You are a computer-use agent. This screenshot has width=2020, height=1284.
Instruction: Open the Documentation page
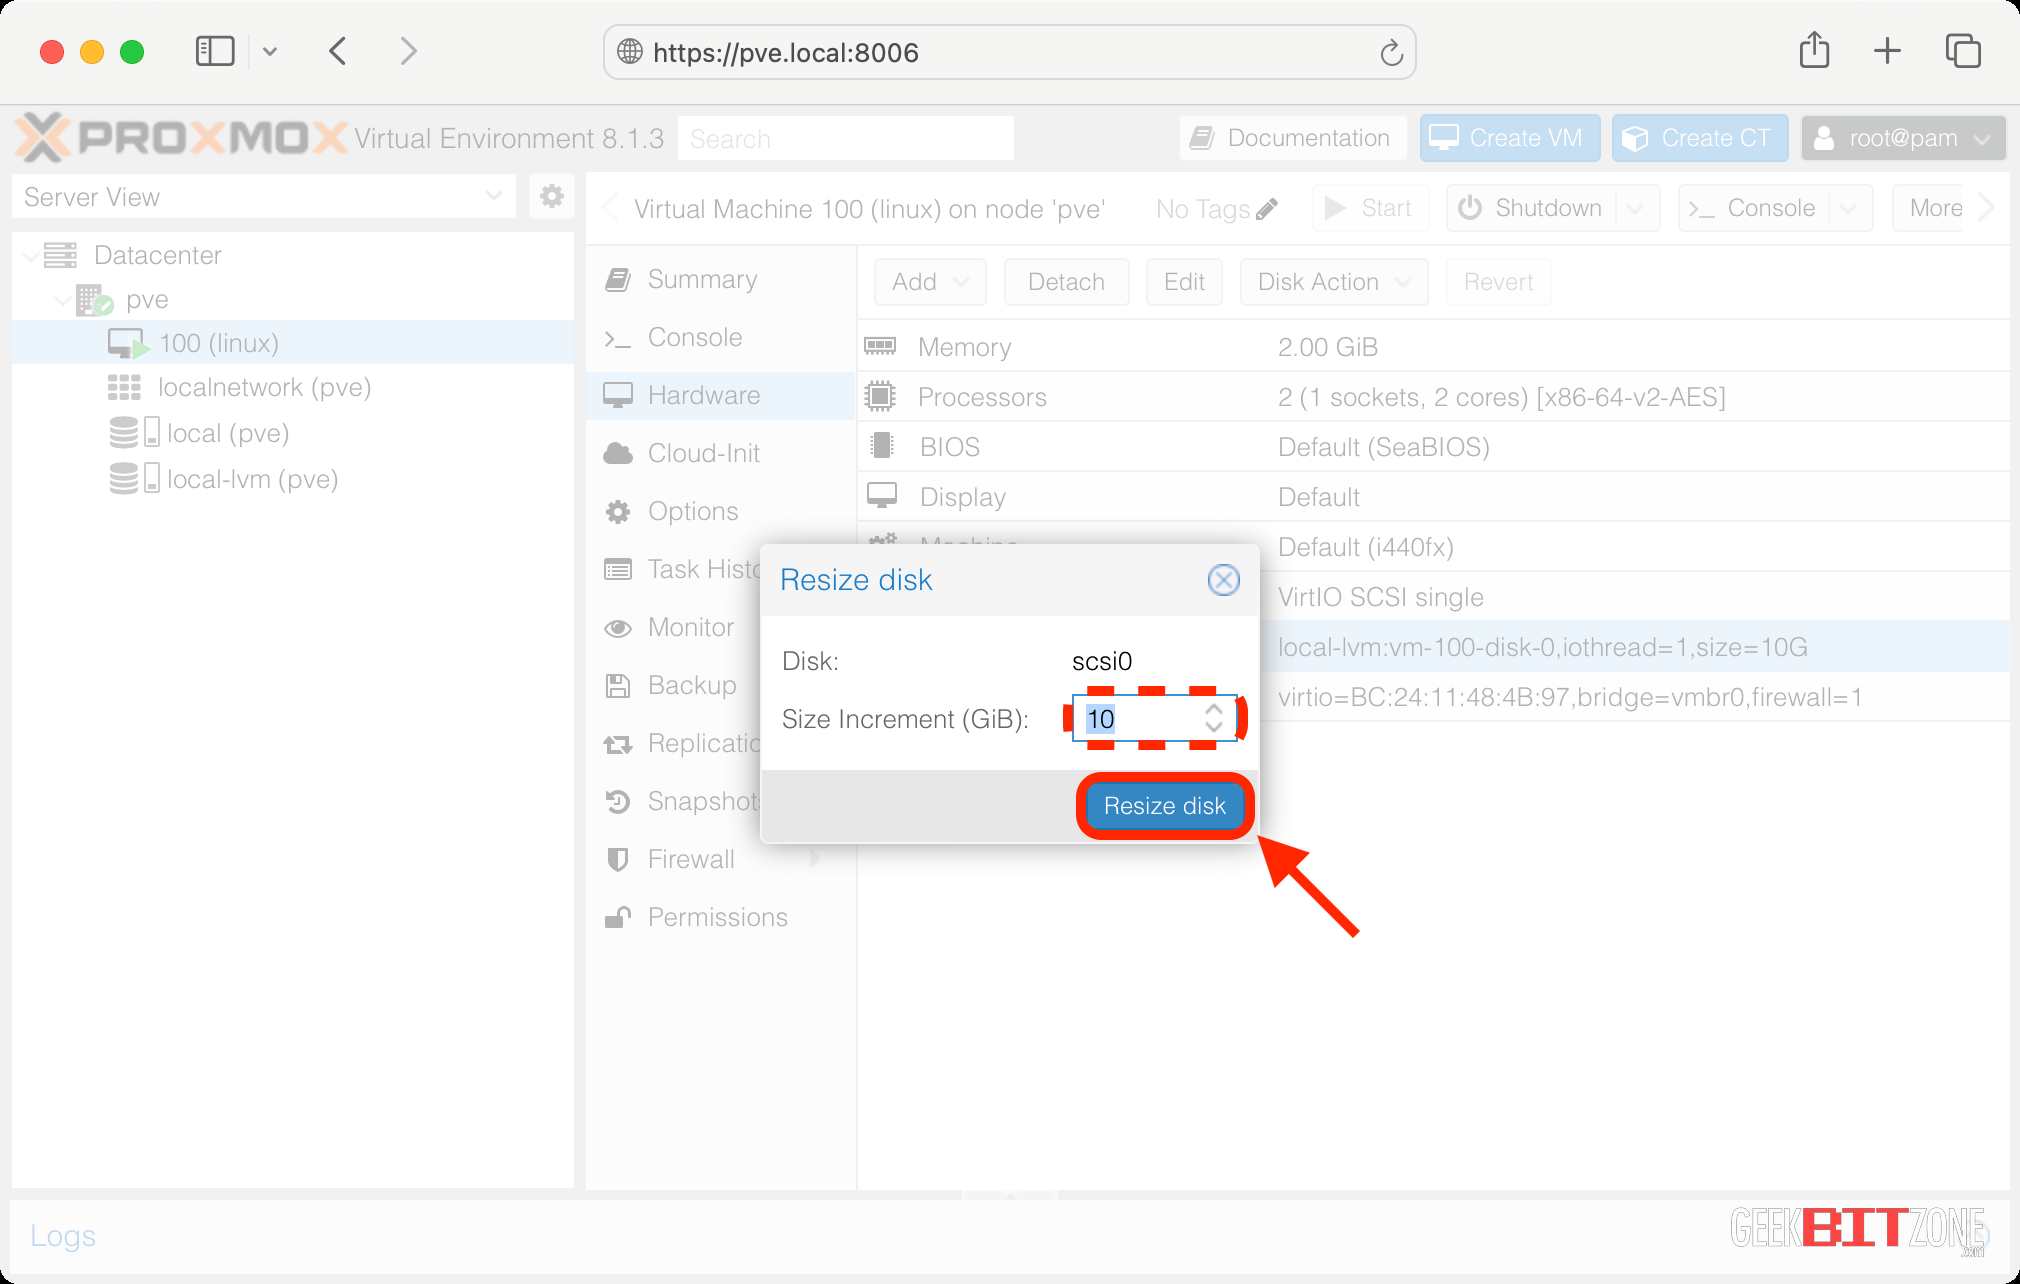click(1291, 137)
